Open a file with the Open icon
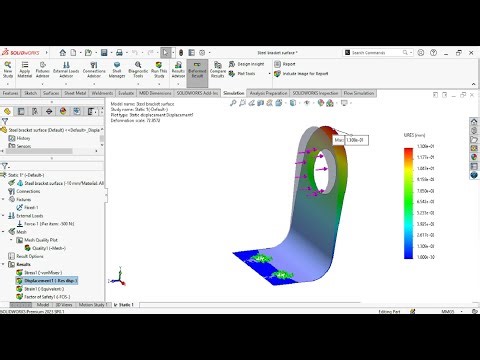The image size is (480, 360). pos(88,53)
